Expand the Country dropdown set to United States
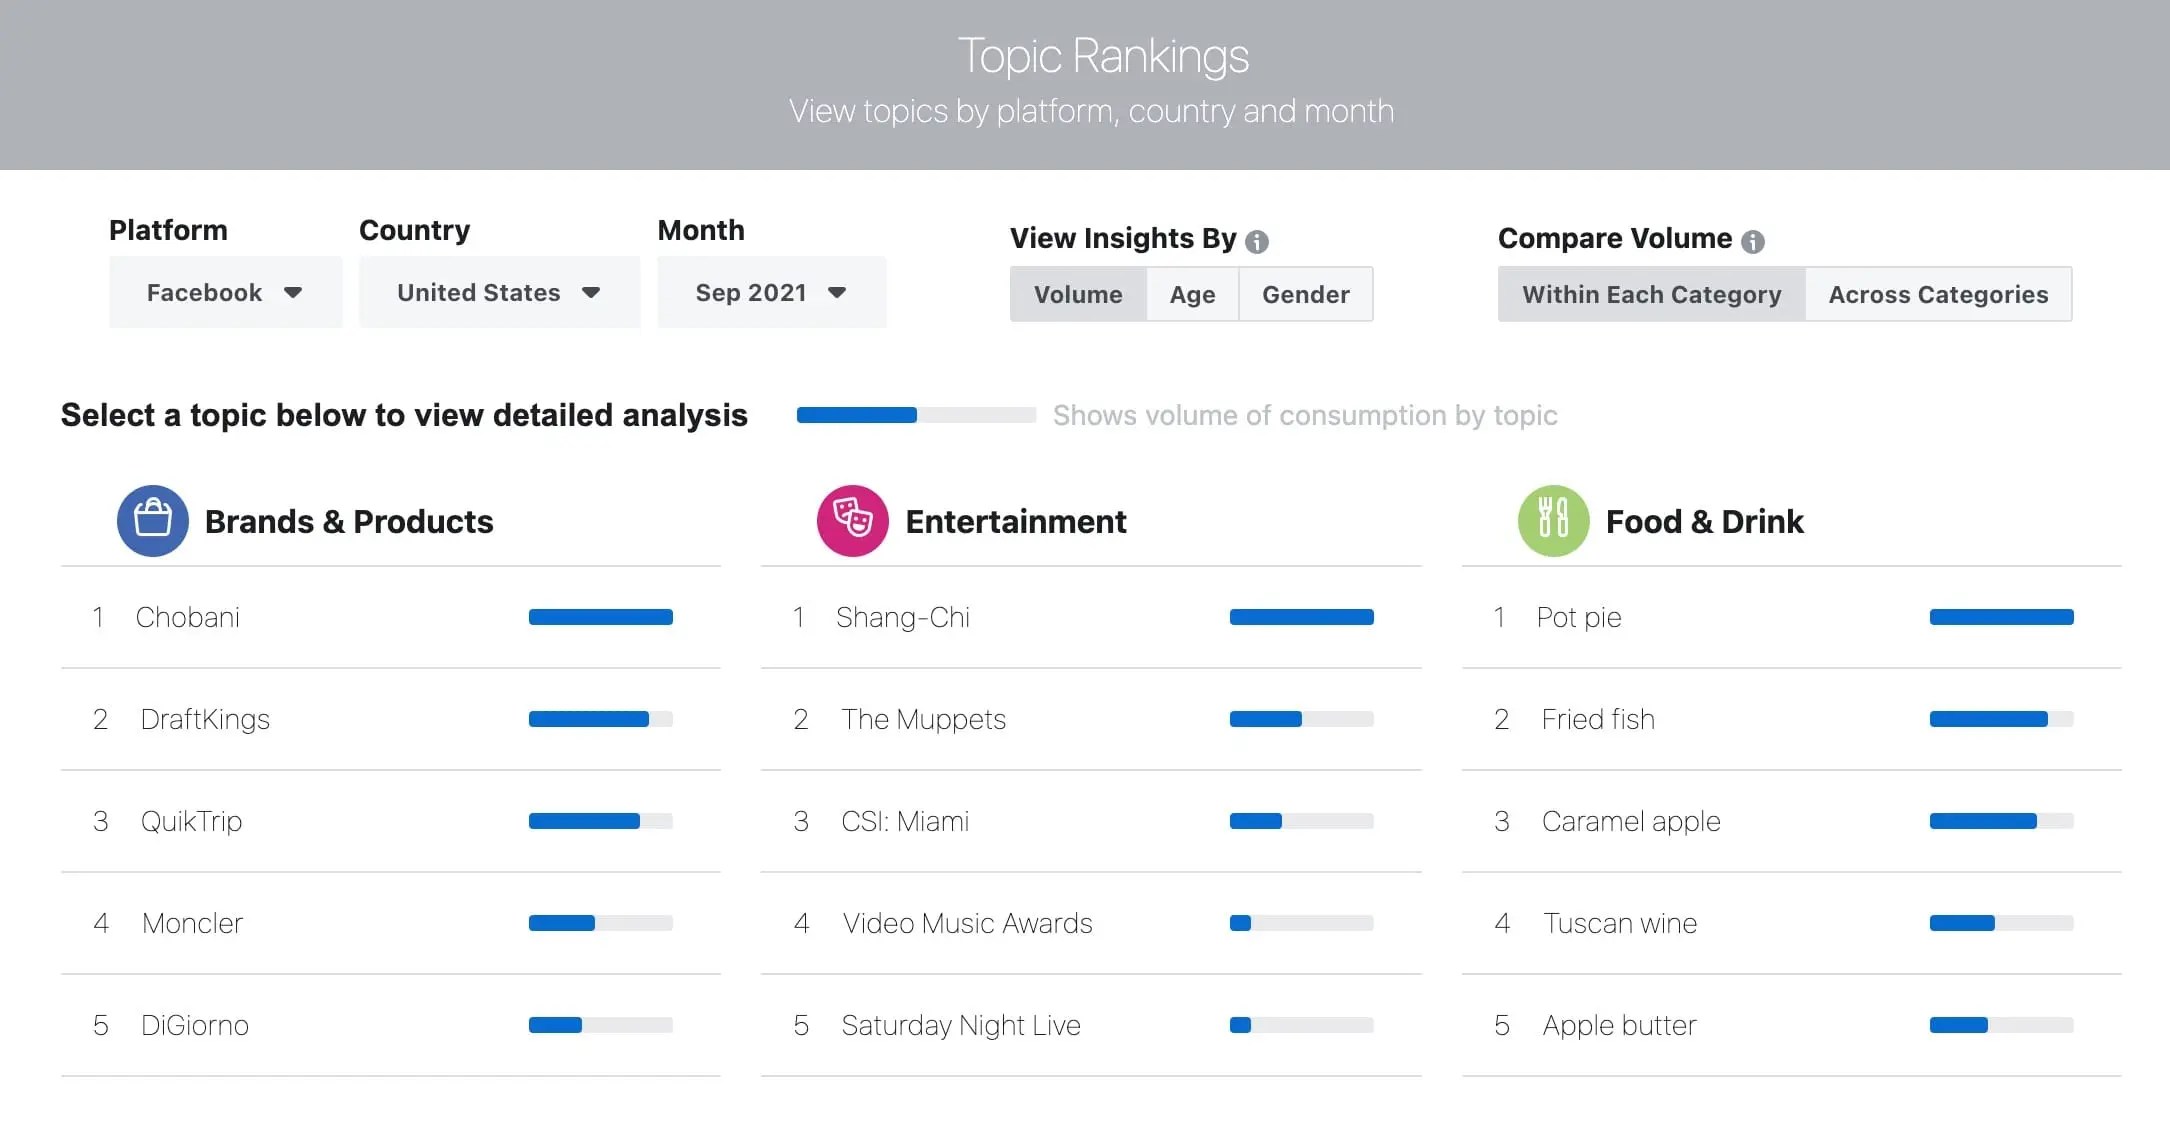 (x=499, y=292)
